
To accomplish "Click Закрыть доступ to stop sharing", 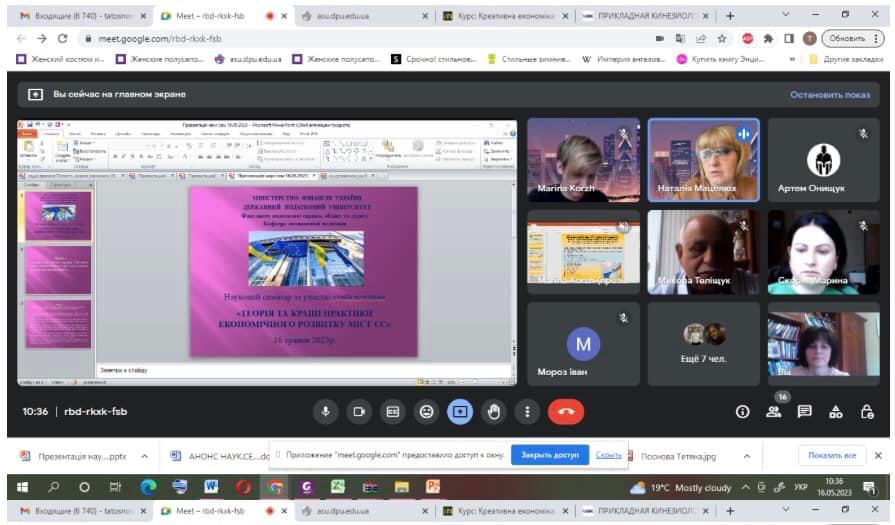I will point(550,455).
